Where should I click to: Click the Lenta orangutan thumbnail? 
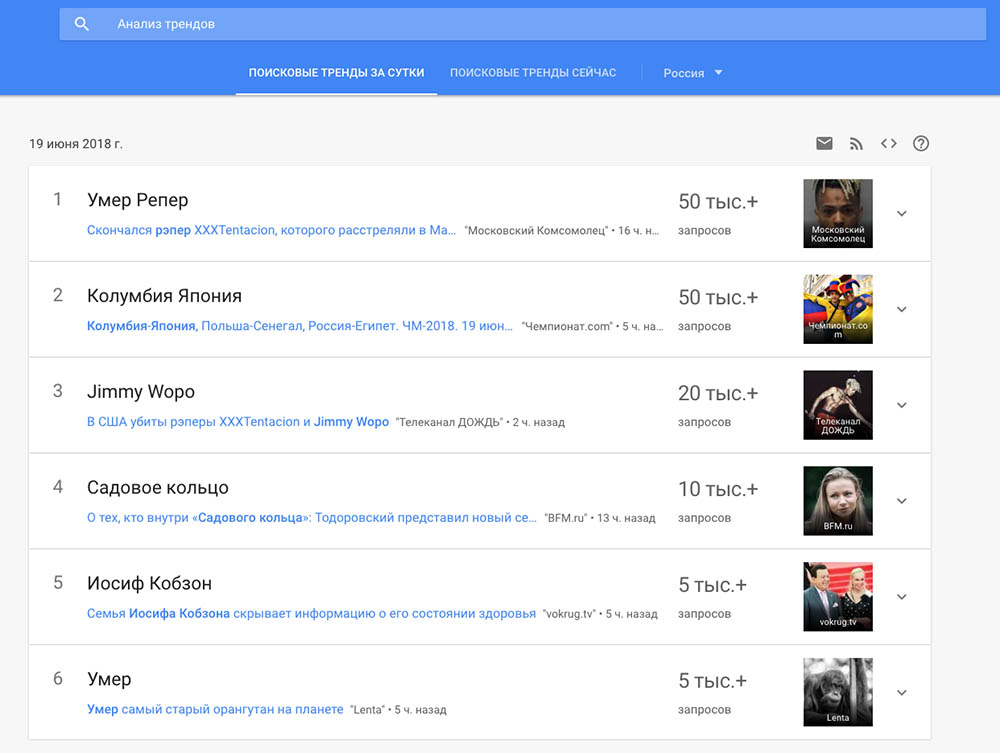click(x=838, y=692)
